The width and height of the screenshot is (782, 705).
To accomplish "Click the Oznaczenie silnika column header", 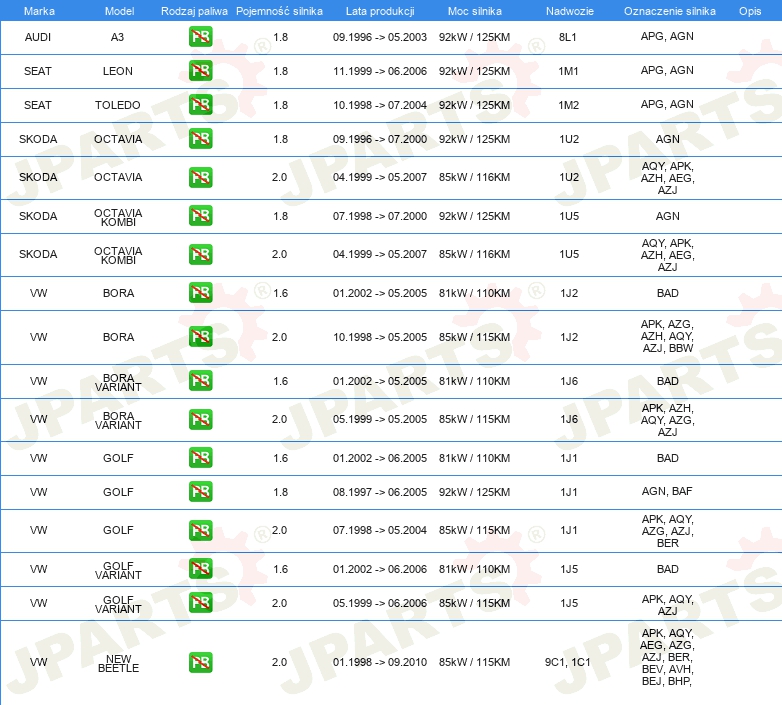I will (x=670, y=11).
